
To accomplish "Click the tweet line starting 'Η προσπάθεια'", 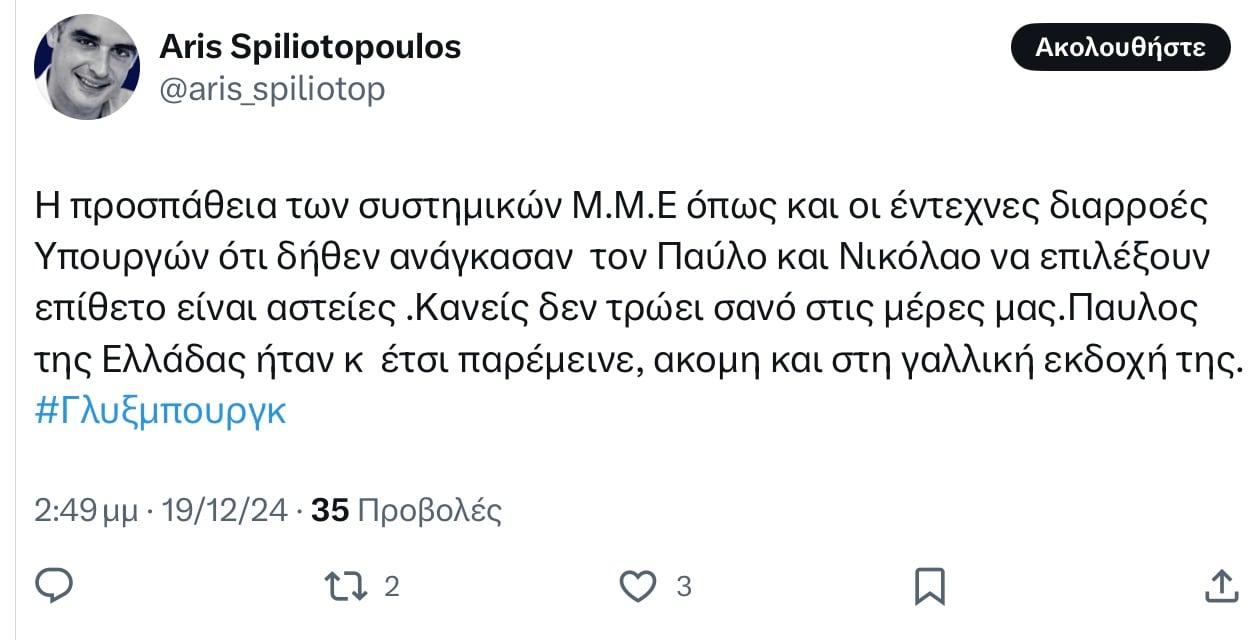I will (620, 208).
